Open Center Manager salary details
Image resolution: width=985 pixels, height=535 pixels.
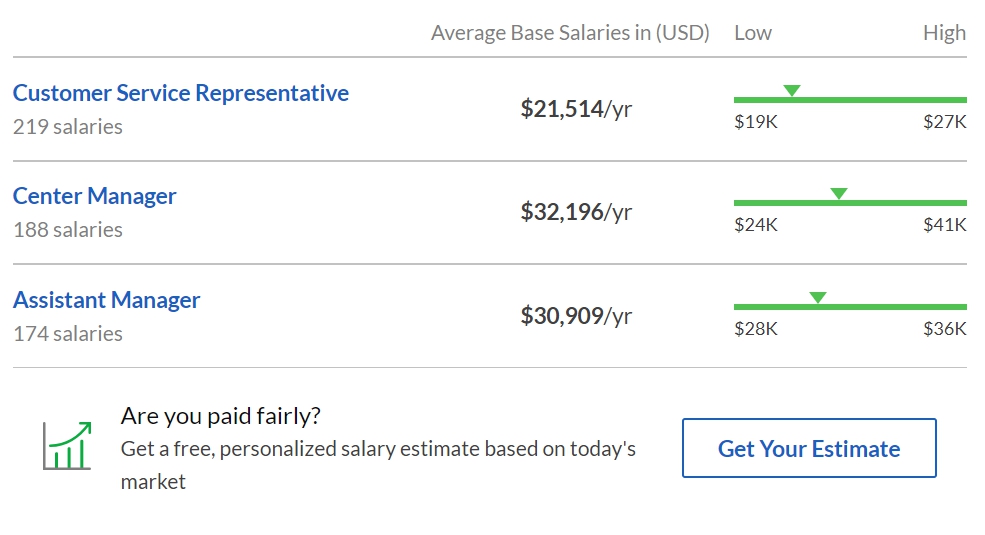point(94,196)
